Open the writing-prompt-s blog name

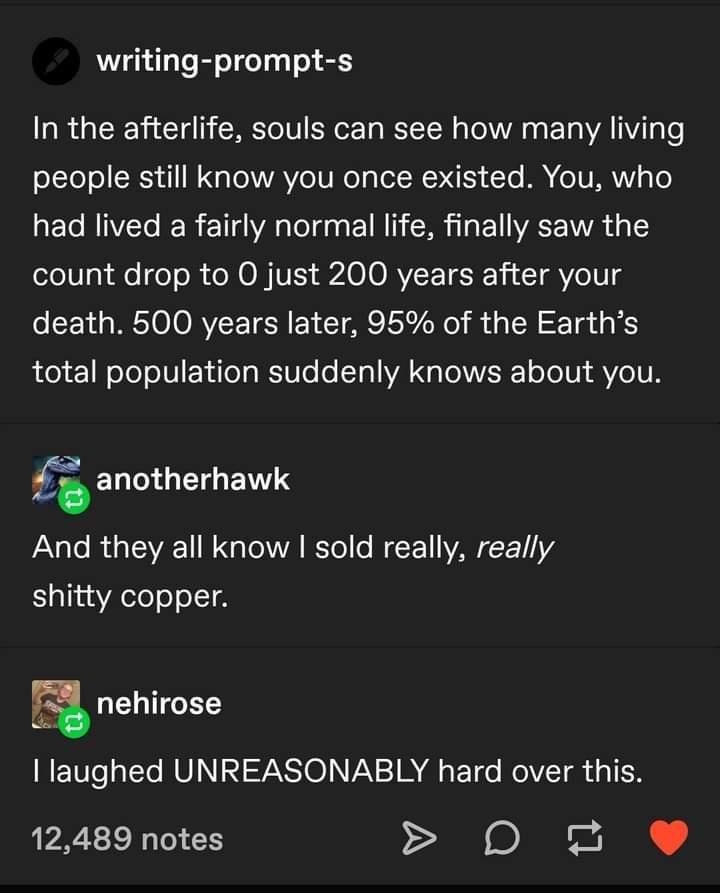click(224, 61)
